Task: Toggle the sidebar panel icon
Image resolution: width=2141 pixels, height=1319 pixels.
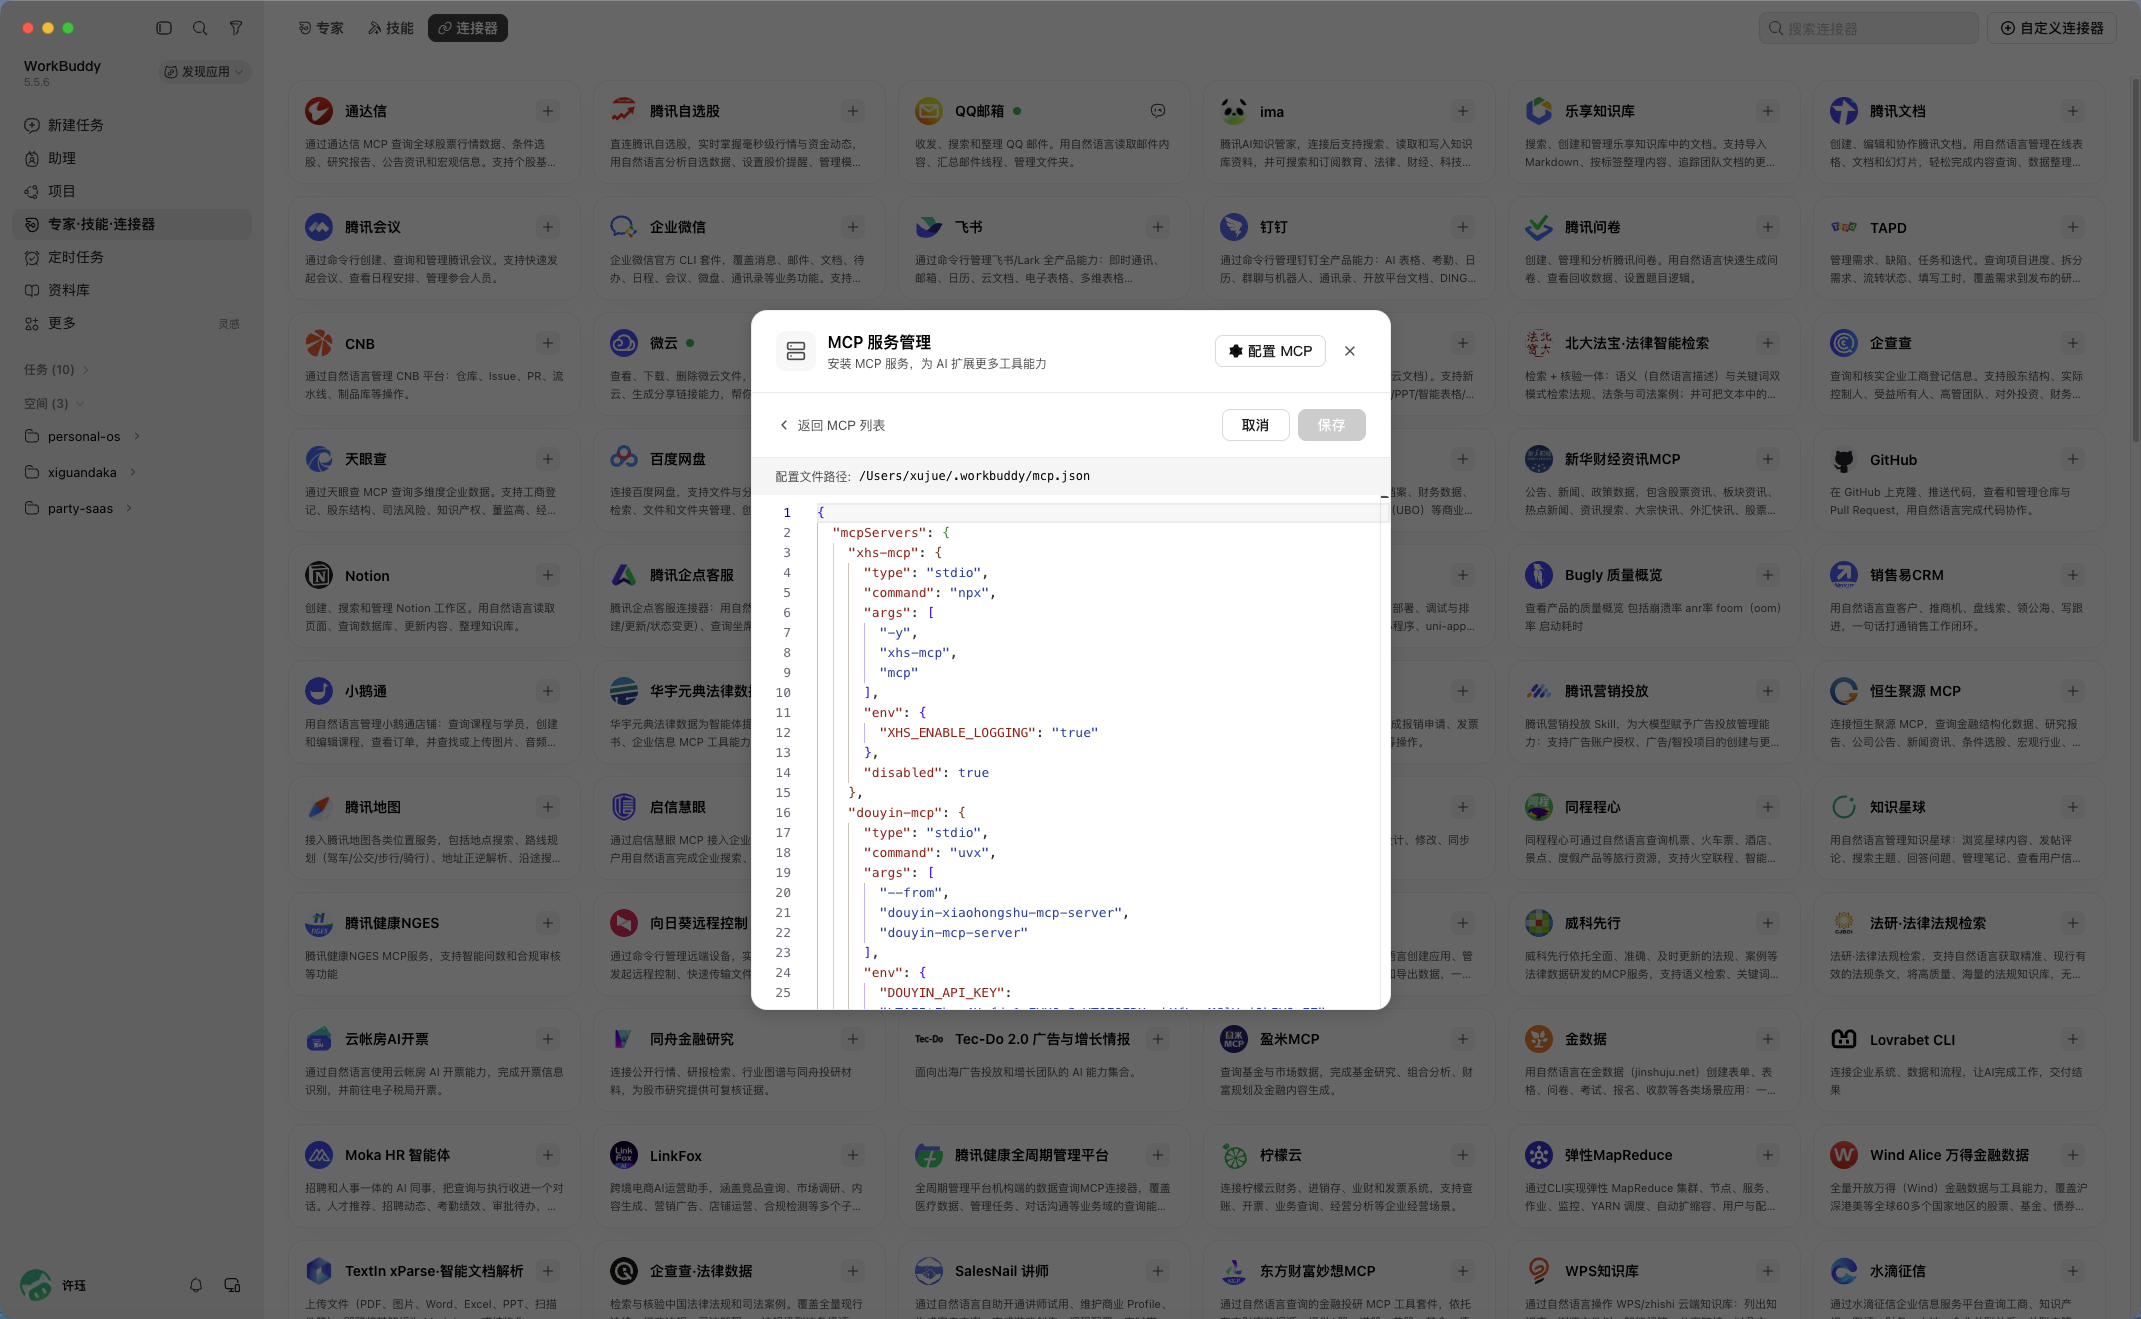Action: tap(164, 28)
